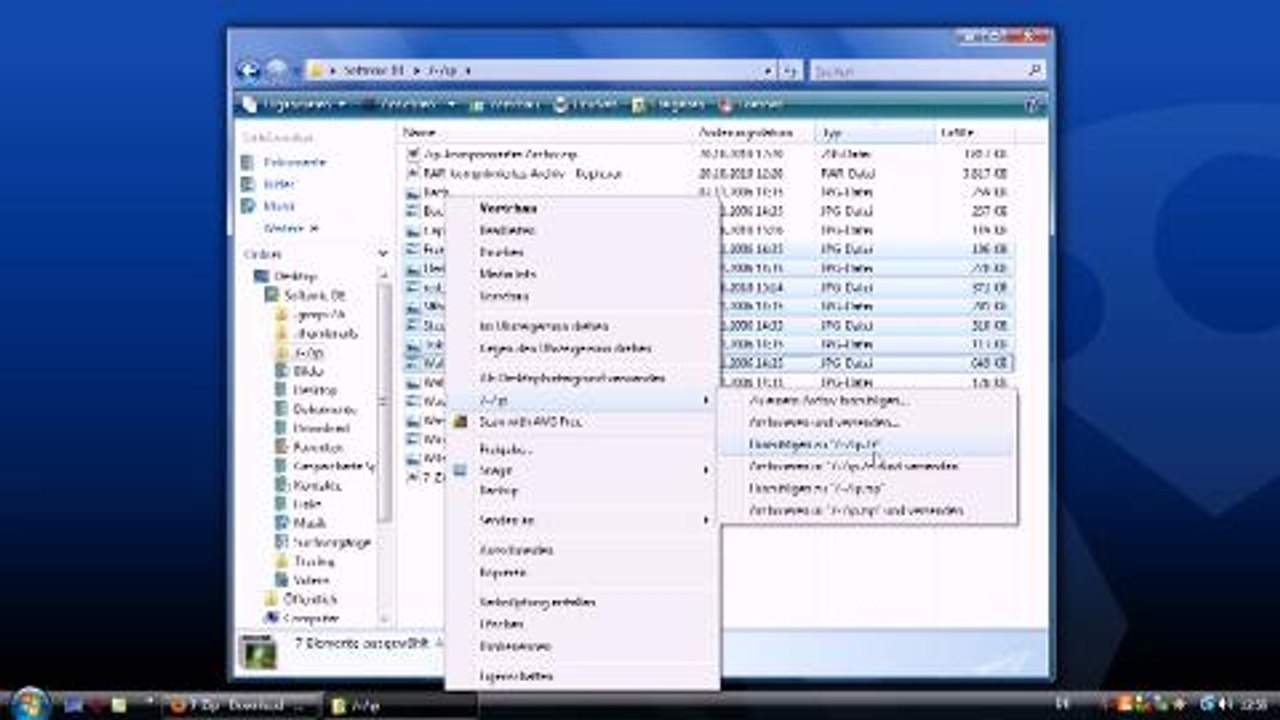Sort by the Typ column header
This screenshot has height=720, width=1280.
[x=876, y=132]
